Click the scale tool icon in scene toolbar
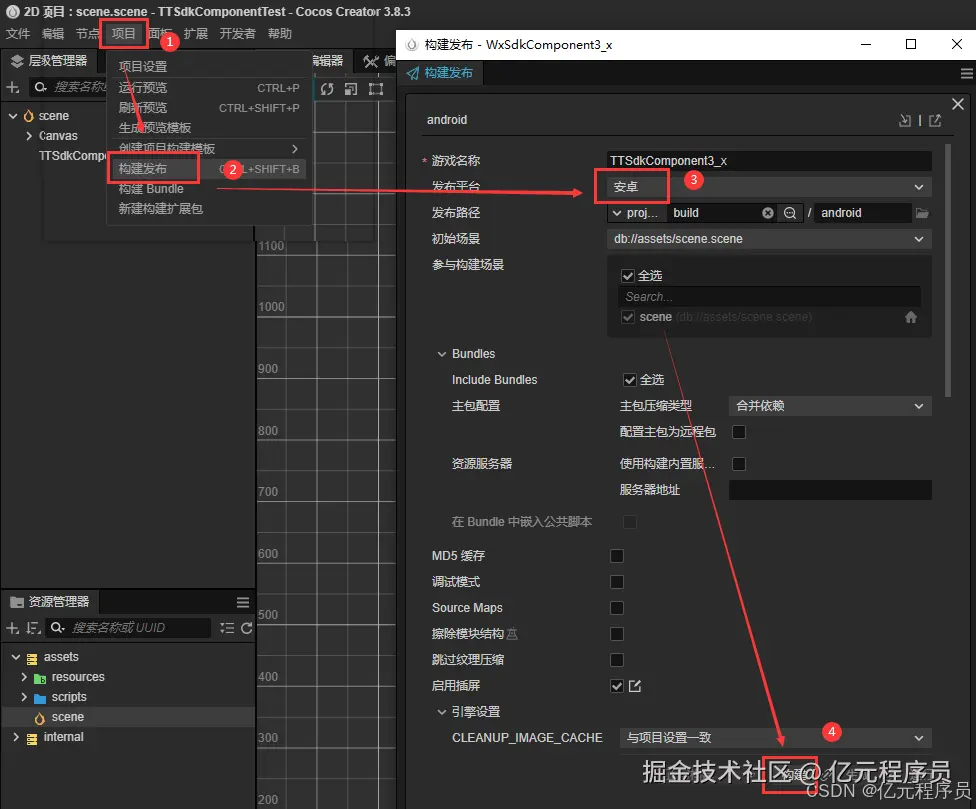976x809 pixels. (x=351, y=89)
